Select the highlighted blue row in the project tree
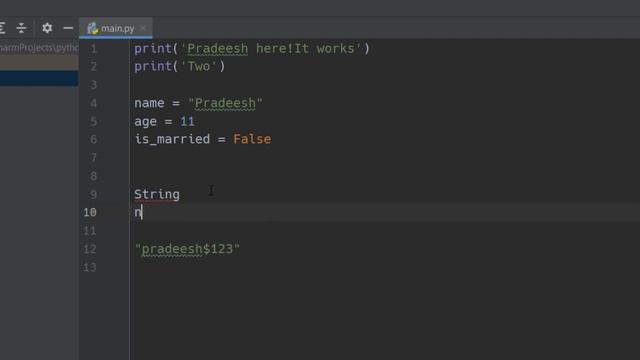The width and height of the screenshot is (640, 360). click(x=39, y=78)
